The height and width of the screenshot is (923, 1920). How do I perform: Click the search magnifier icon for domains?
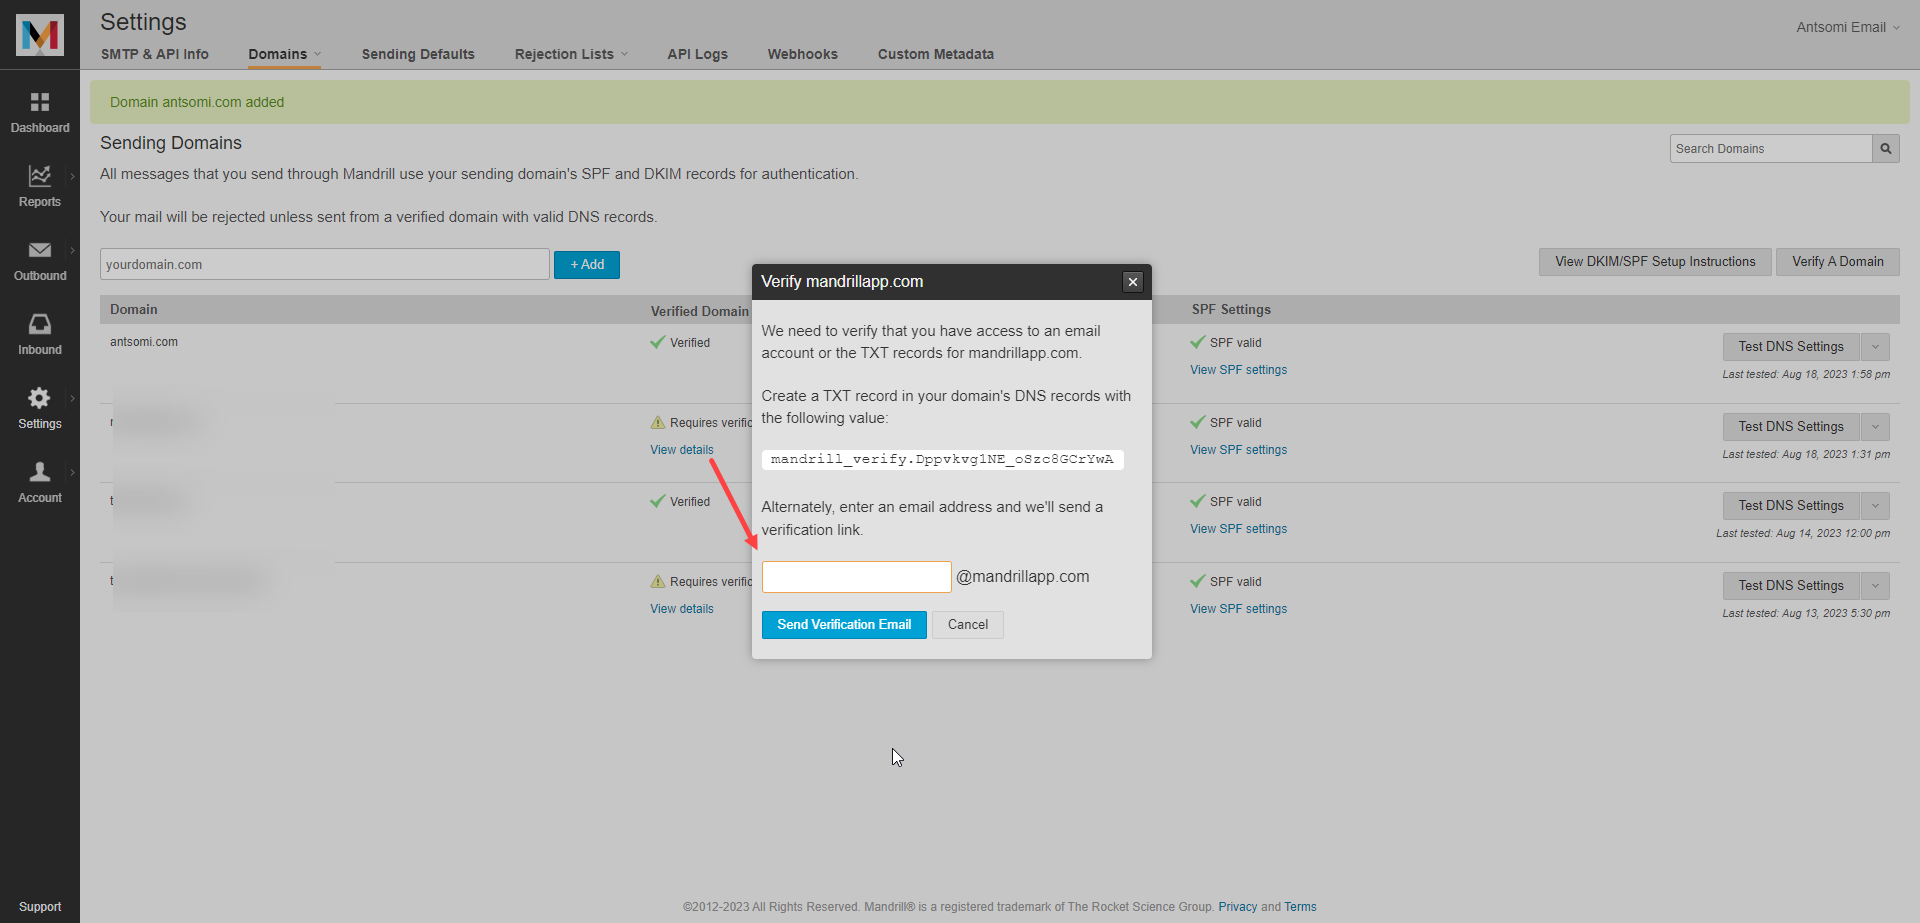click(x=1886, y=149)
